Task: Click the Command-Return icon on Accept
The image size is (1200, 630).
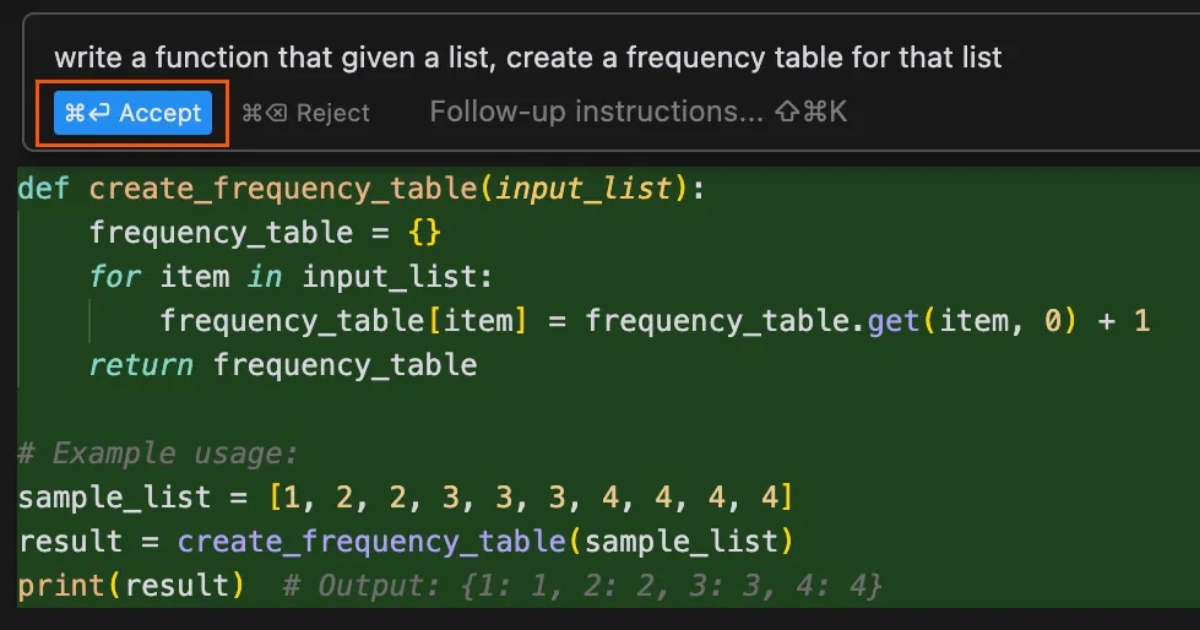Action: click(86, 113)
